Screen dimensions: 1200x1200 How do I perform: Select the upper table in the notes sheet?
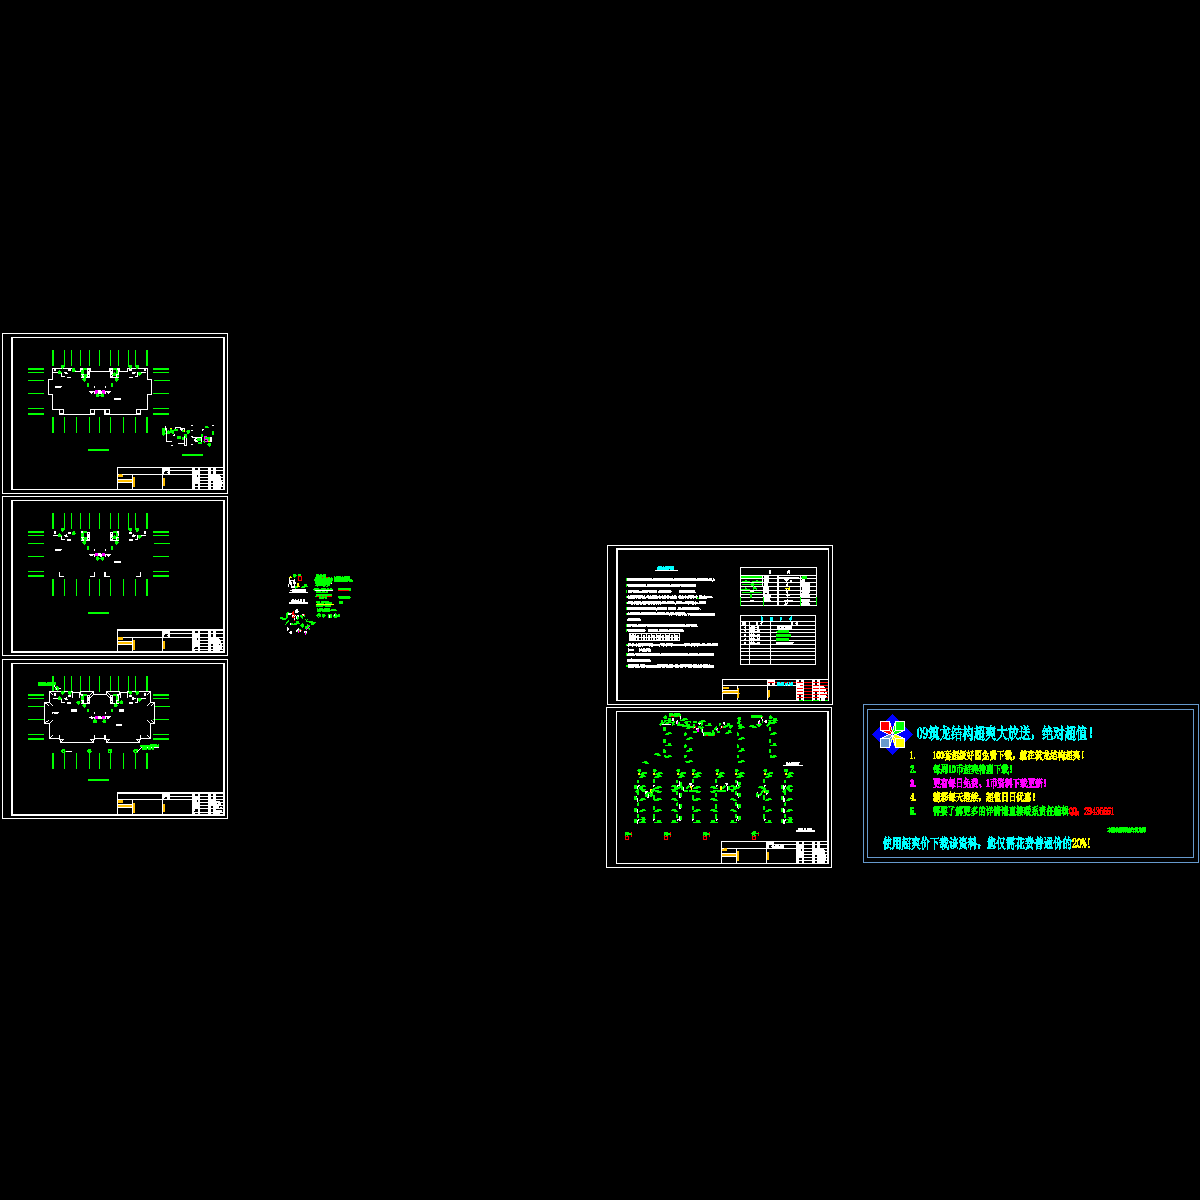778,586
